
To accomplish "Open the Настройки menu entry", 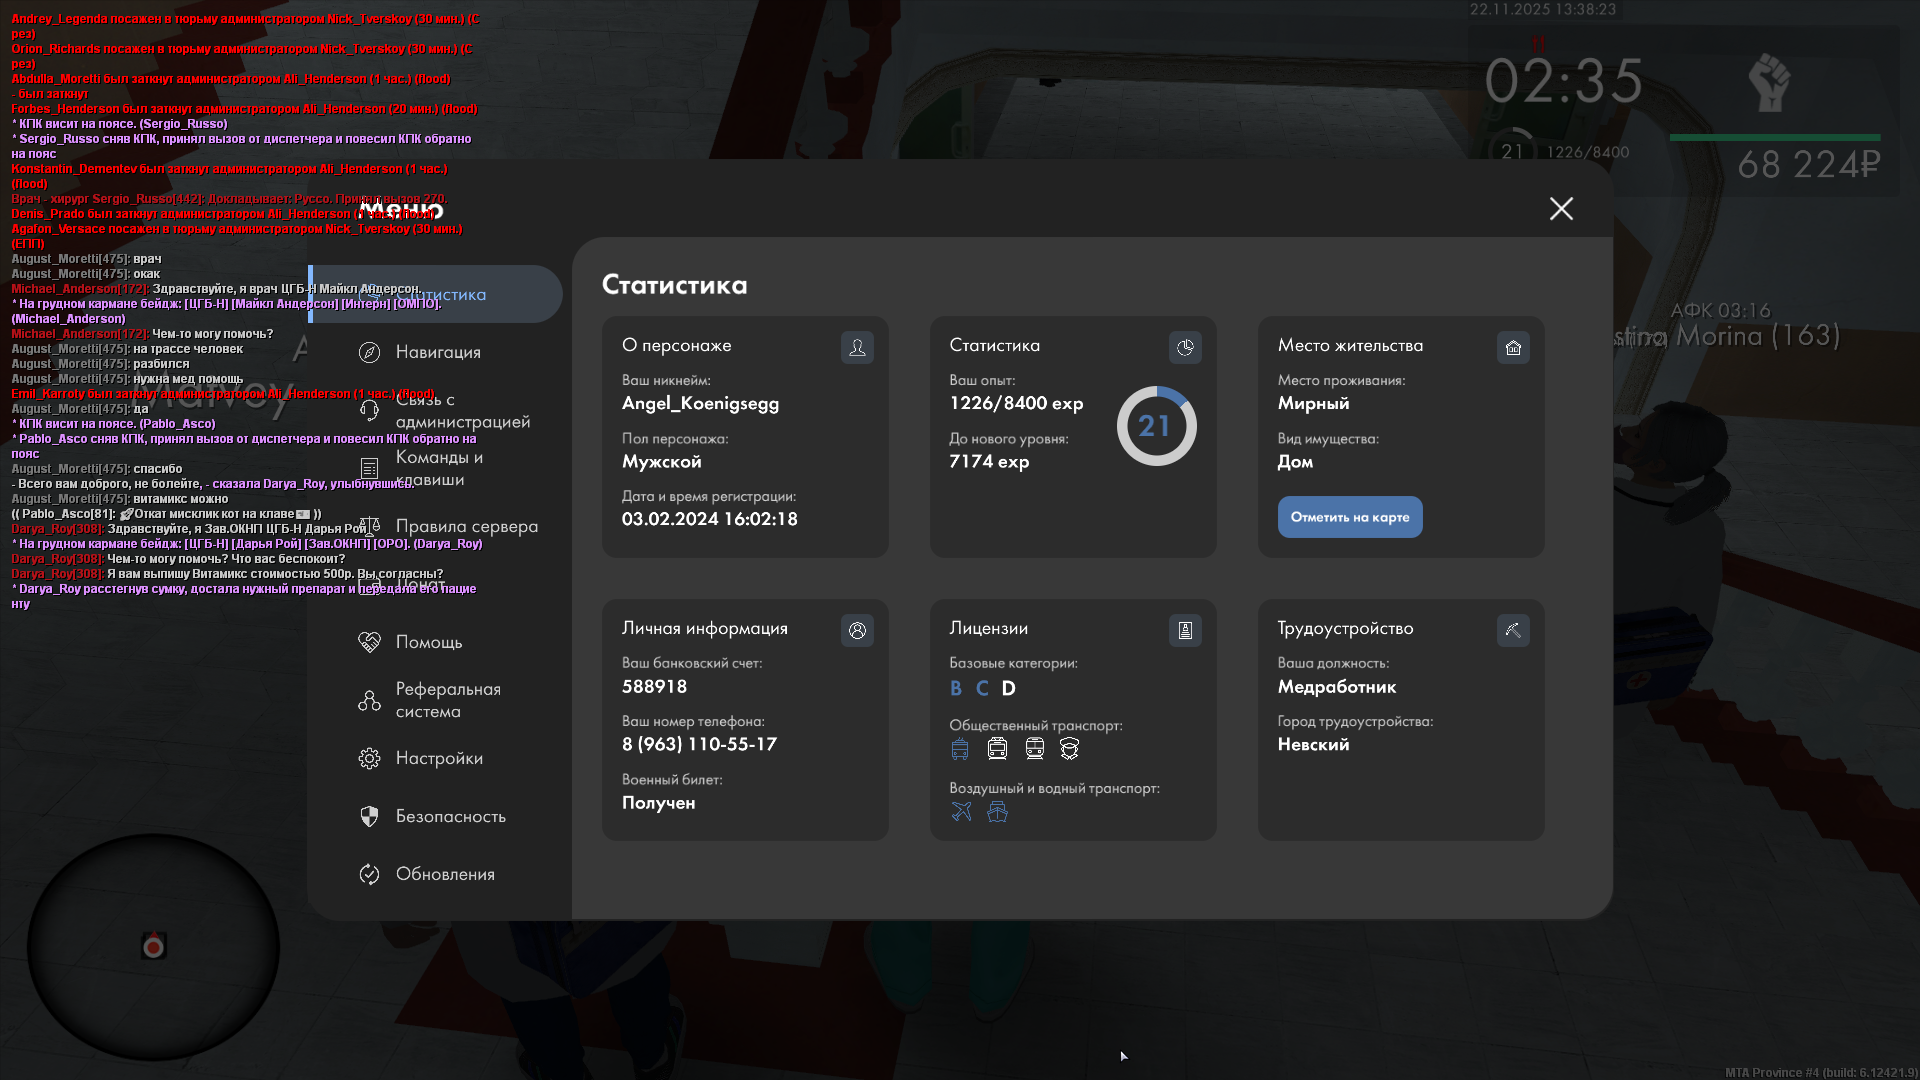I will click(x=438, y=758).
